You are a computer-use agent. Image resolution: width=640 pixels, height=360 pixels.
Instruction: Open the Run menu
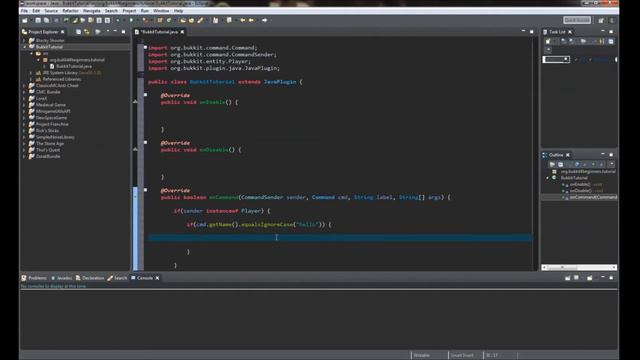point(145,11)
